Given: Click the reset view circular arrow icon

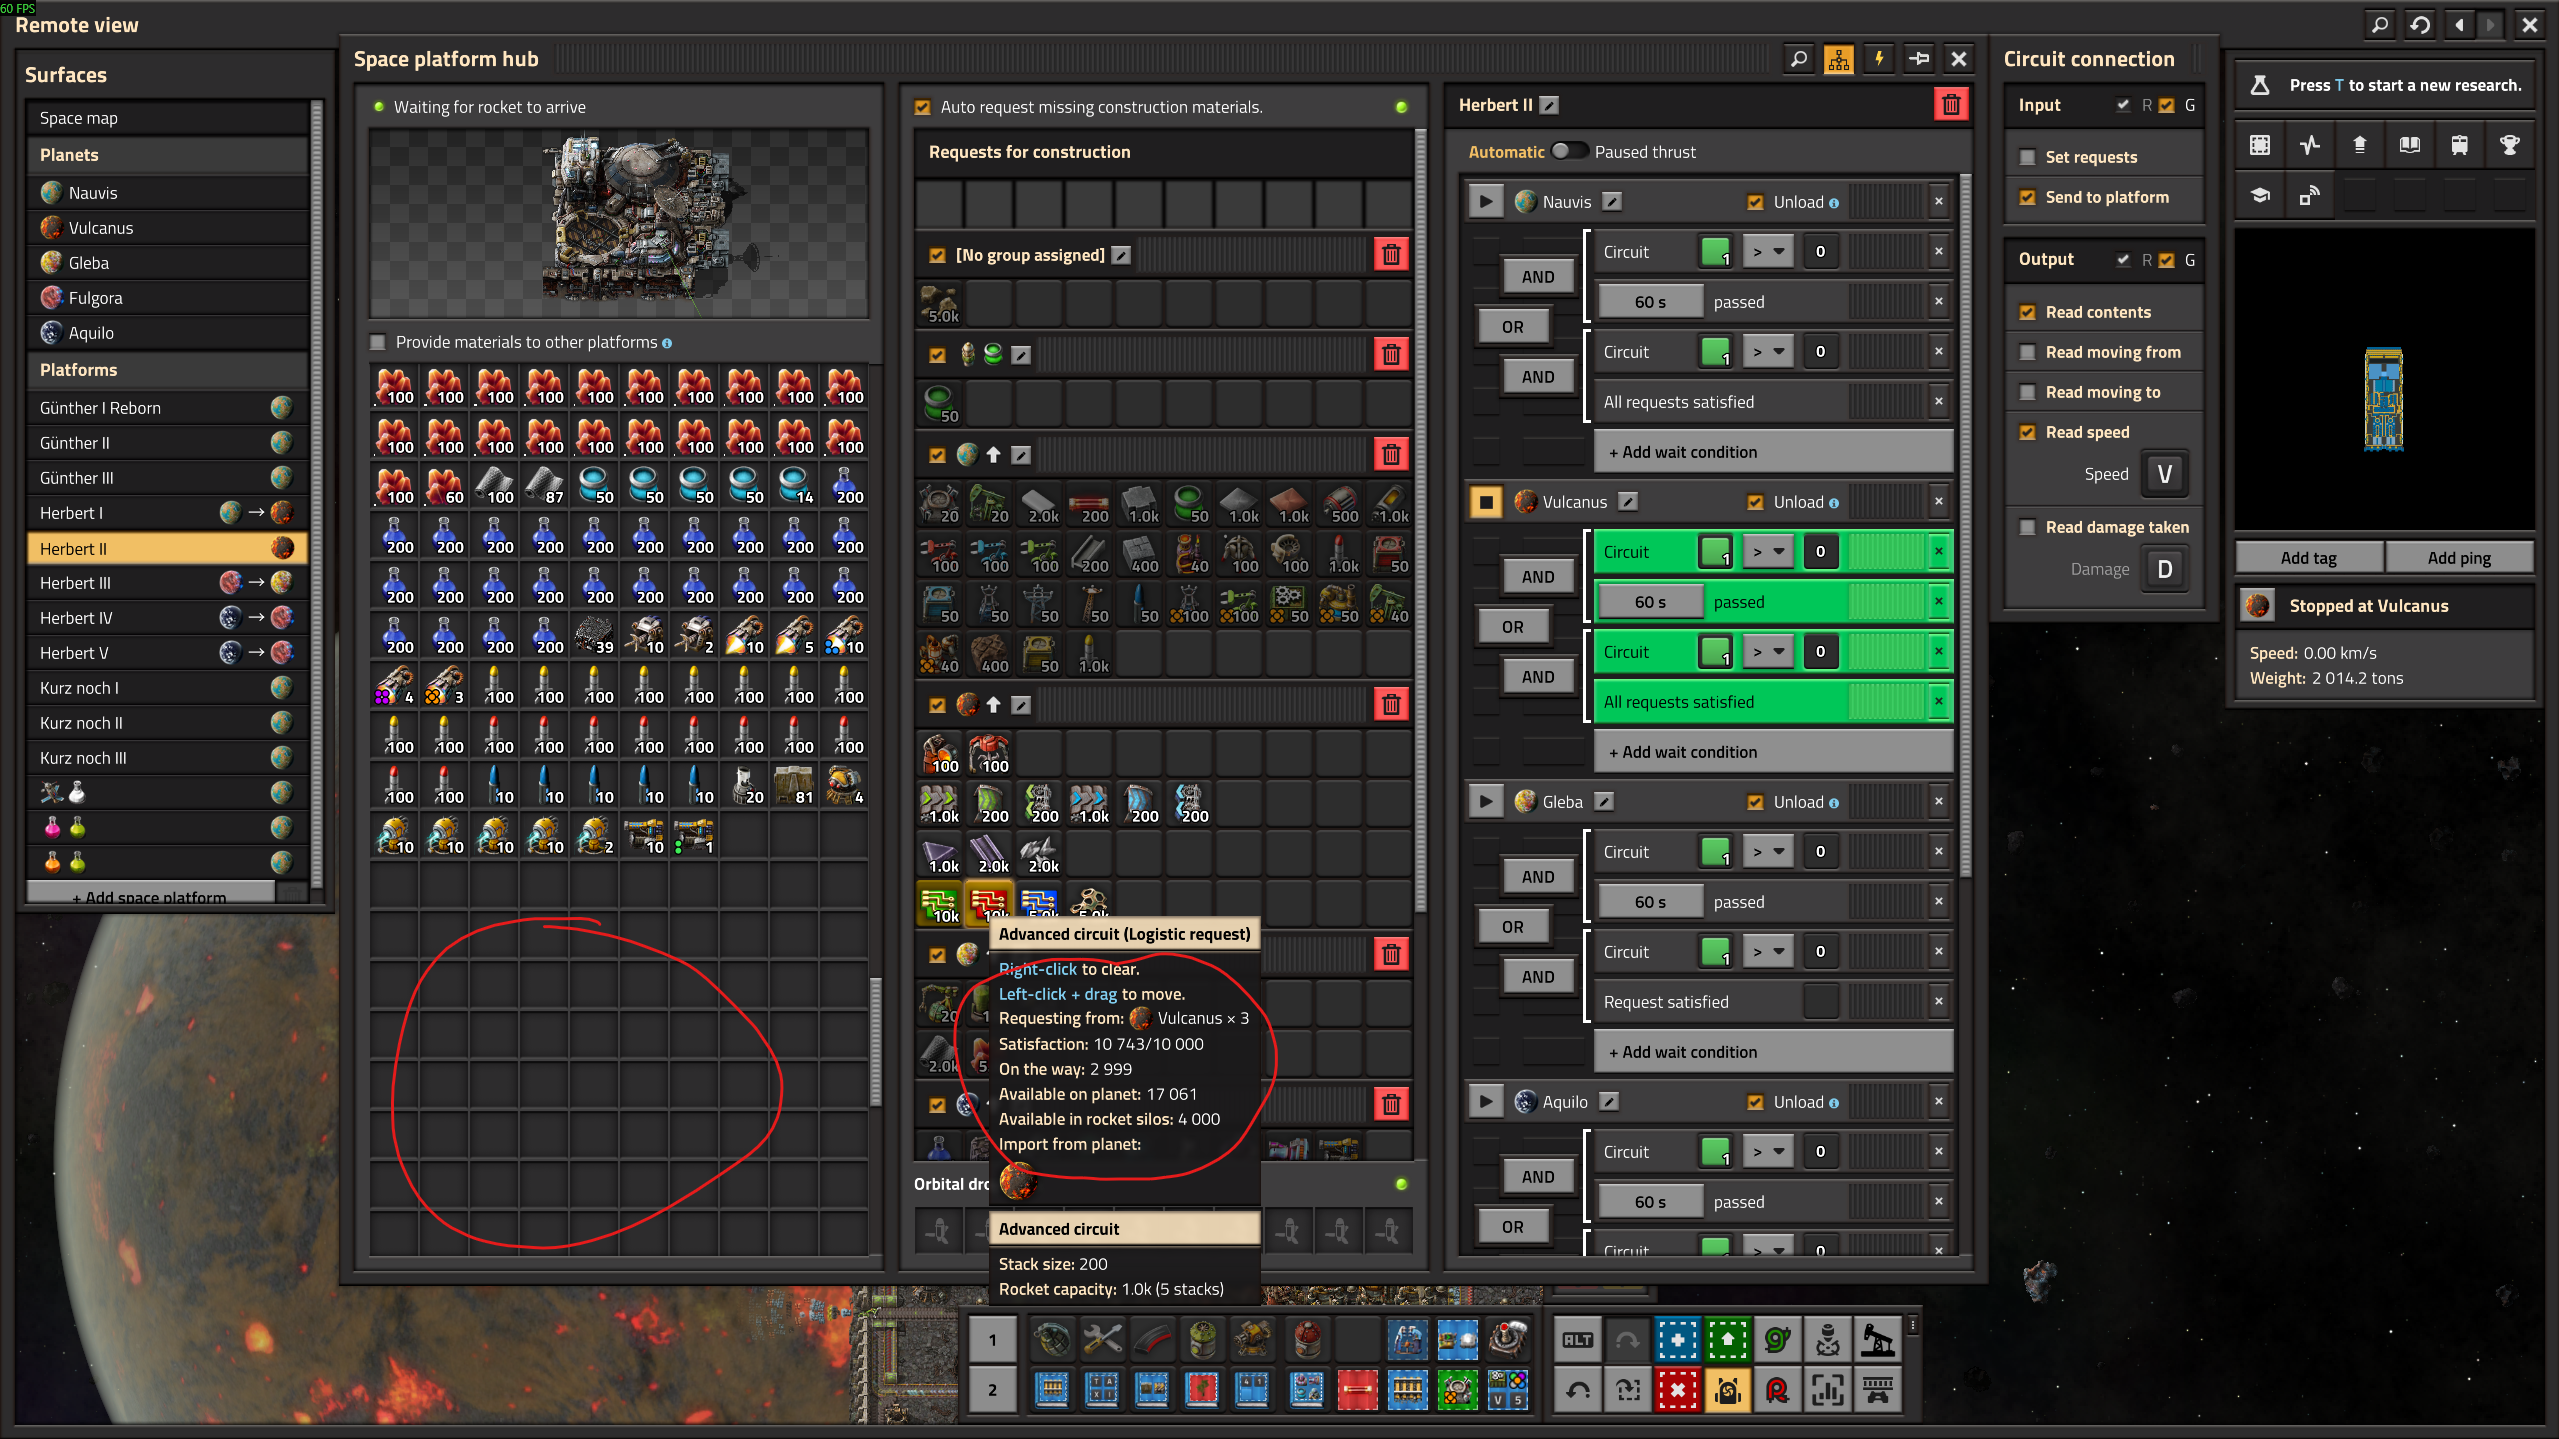Looking at the screenshot, I should [x=2420, y=25].
